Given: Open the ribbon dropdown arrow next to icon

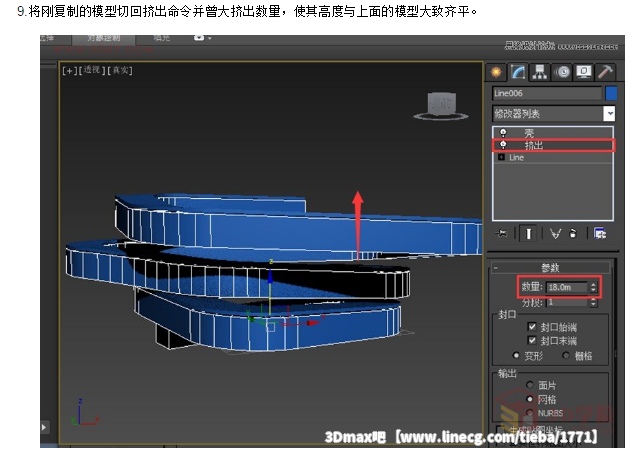Looking at the screenshot, I should click(x=210, y=38).
